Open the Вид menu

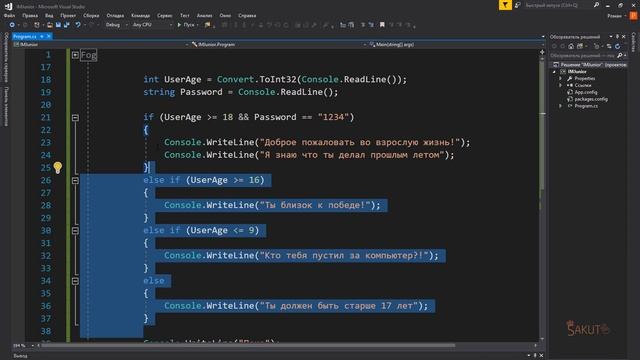(x=49, y=16)
